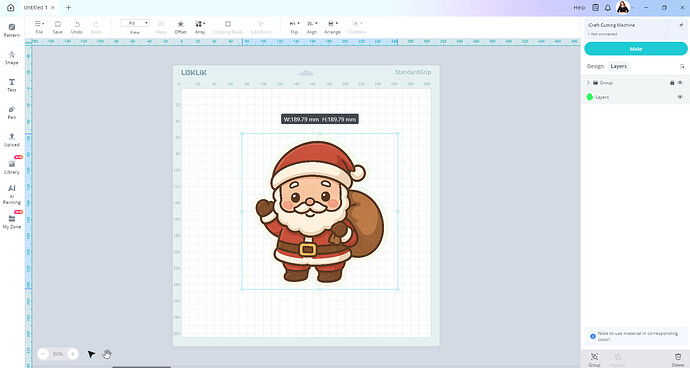The image size is (690, 368).
Task: Switch to the Layers tab
Action: 619,66
